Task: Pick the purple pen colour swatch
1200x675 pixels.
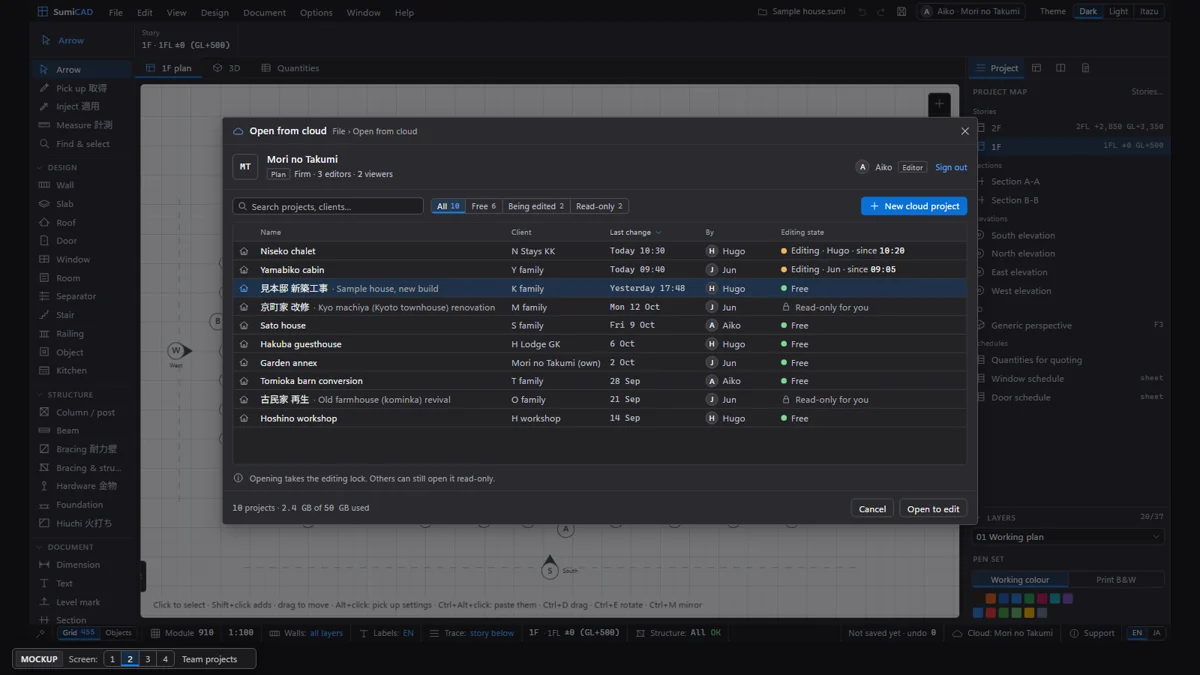Action: tap(1068, 599)
